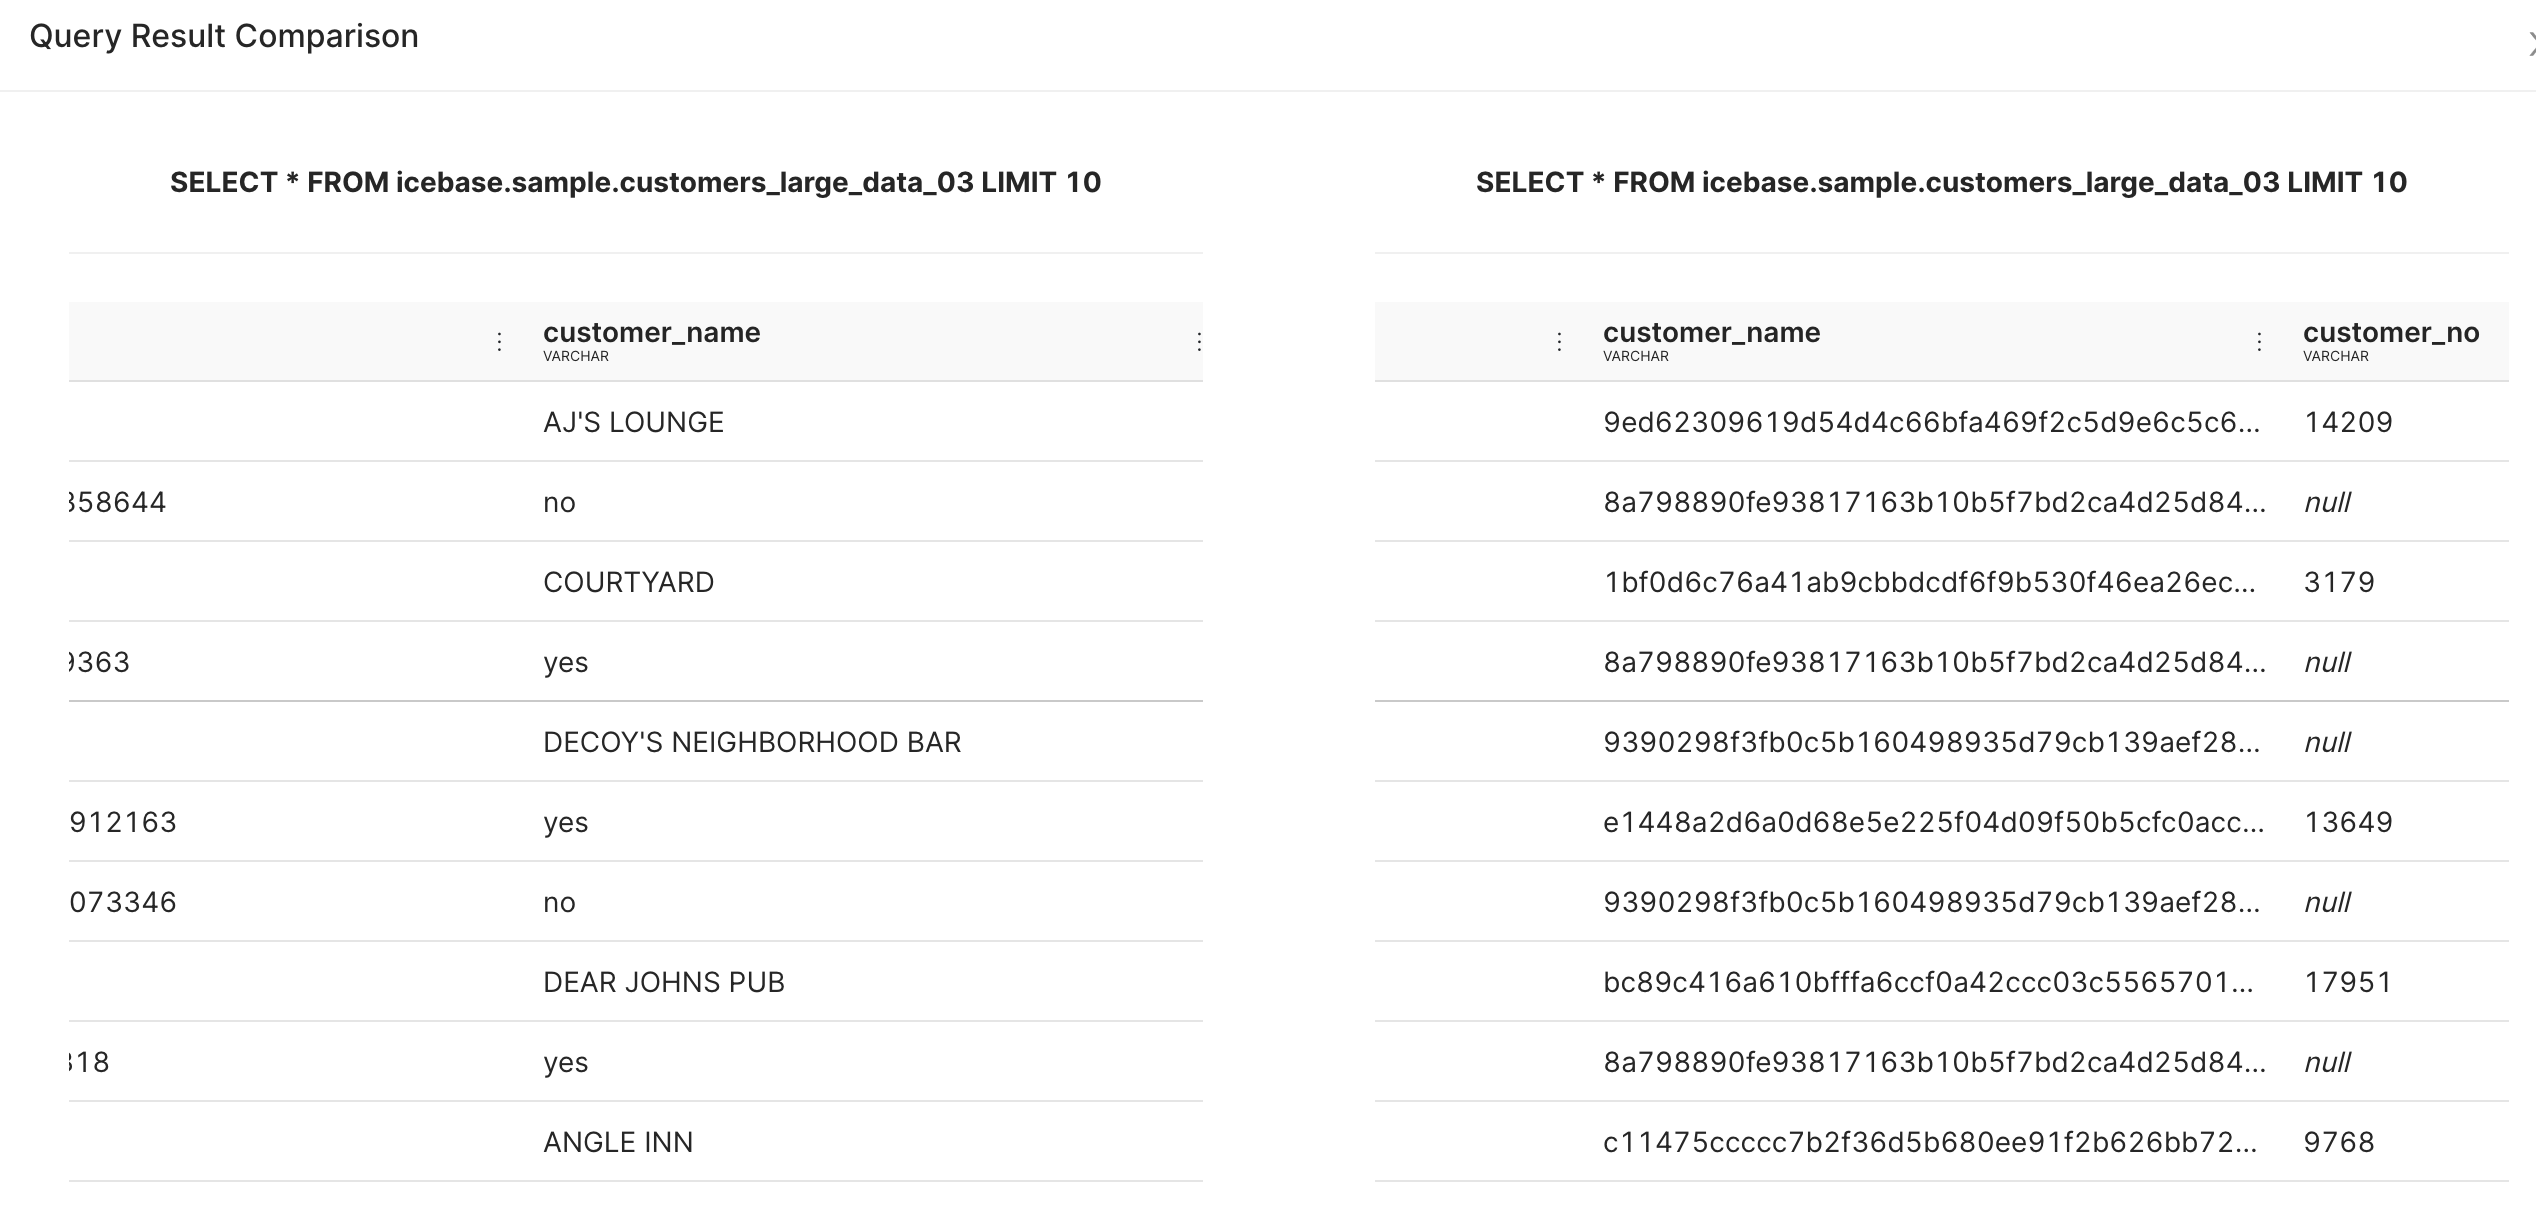Click the 358644 cell
This screenshot has height=1208, width=2536.
pyautogui.click(x=118, y=502)
